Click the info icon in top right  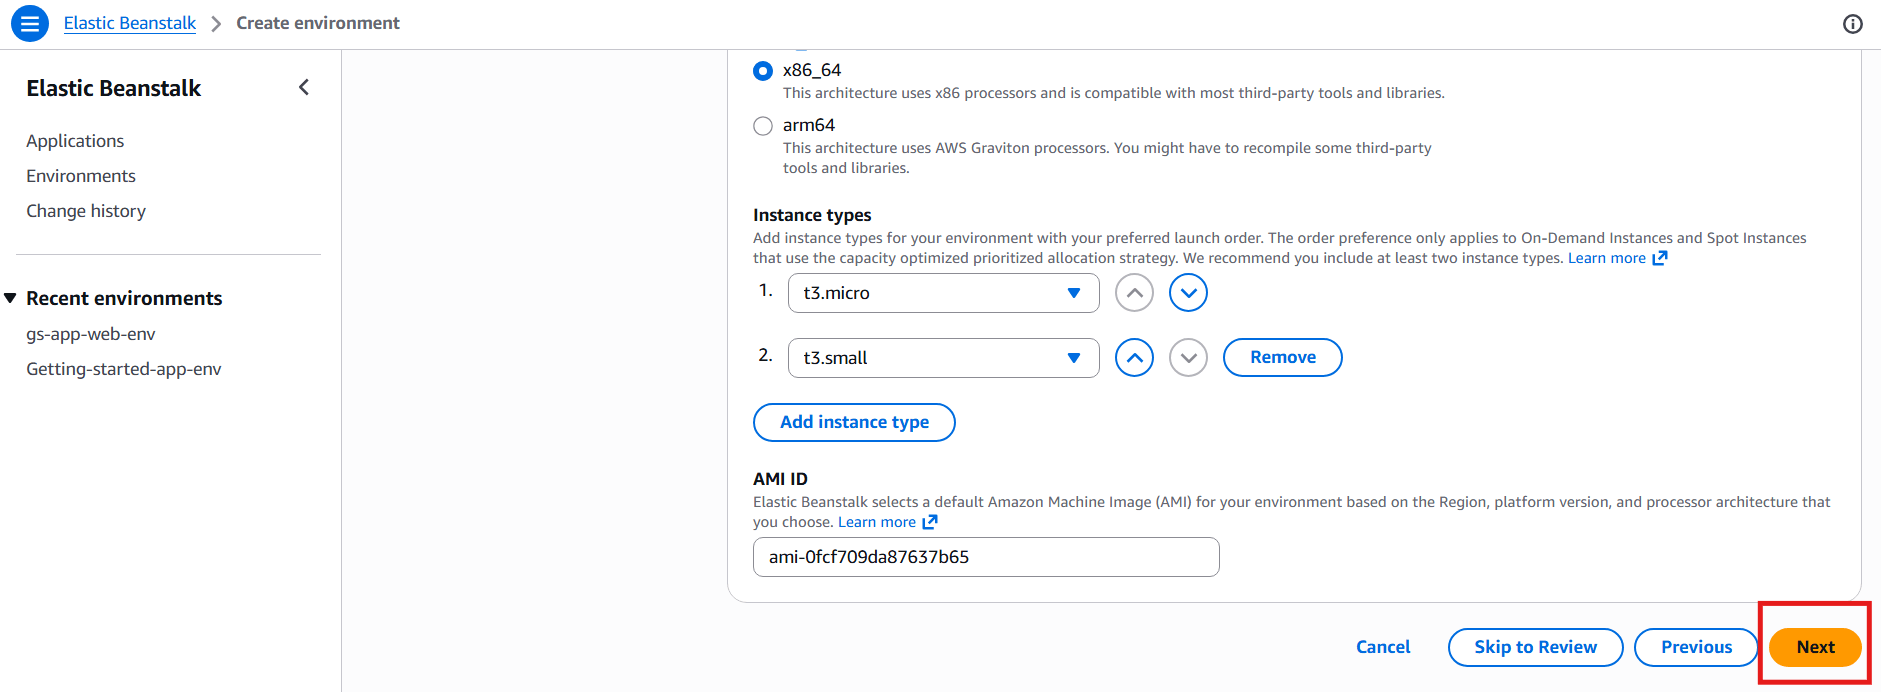tap(1852, 24)
